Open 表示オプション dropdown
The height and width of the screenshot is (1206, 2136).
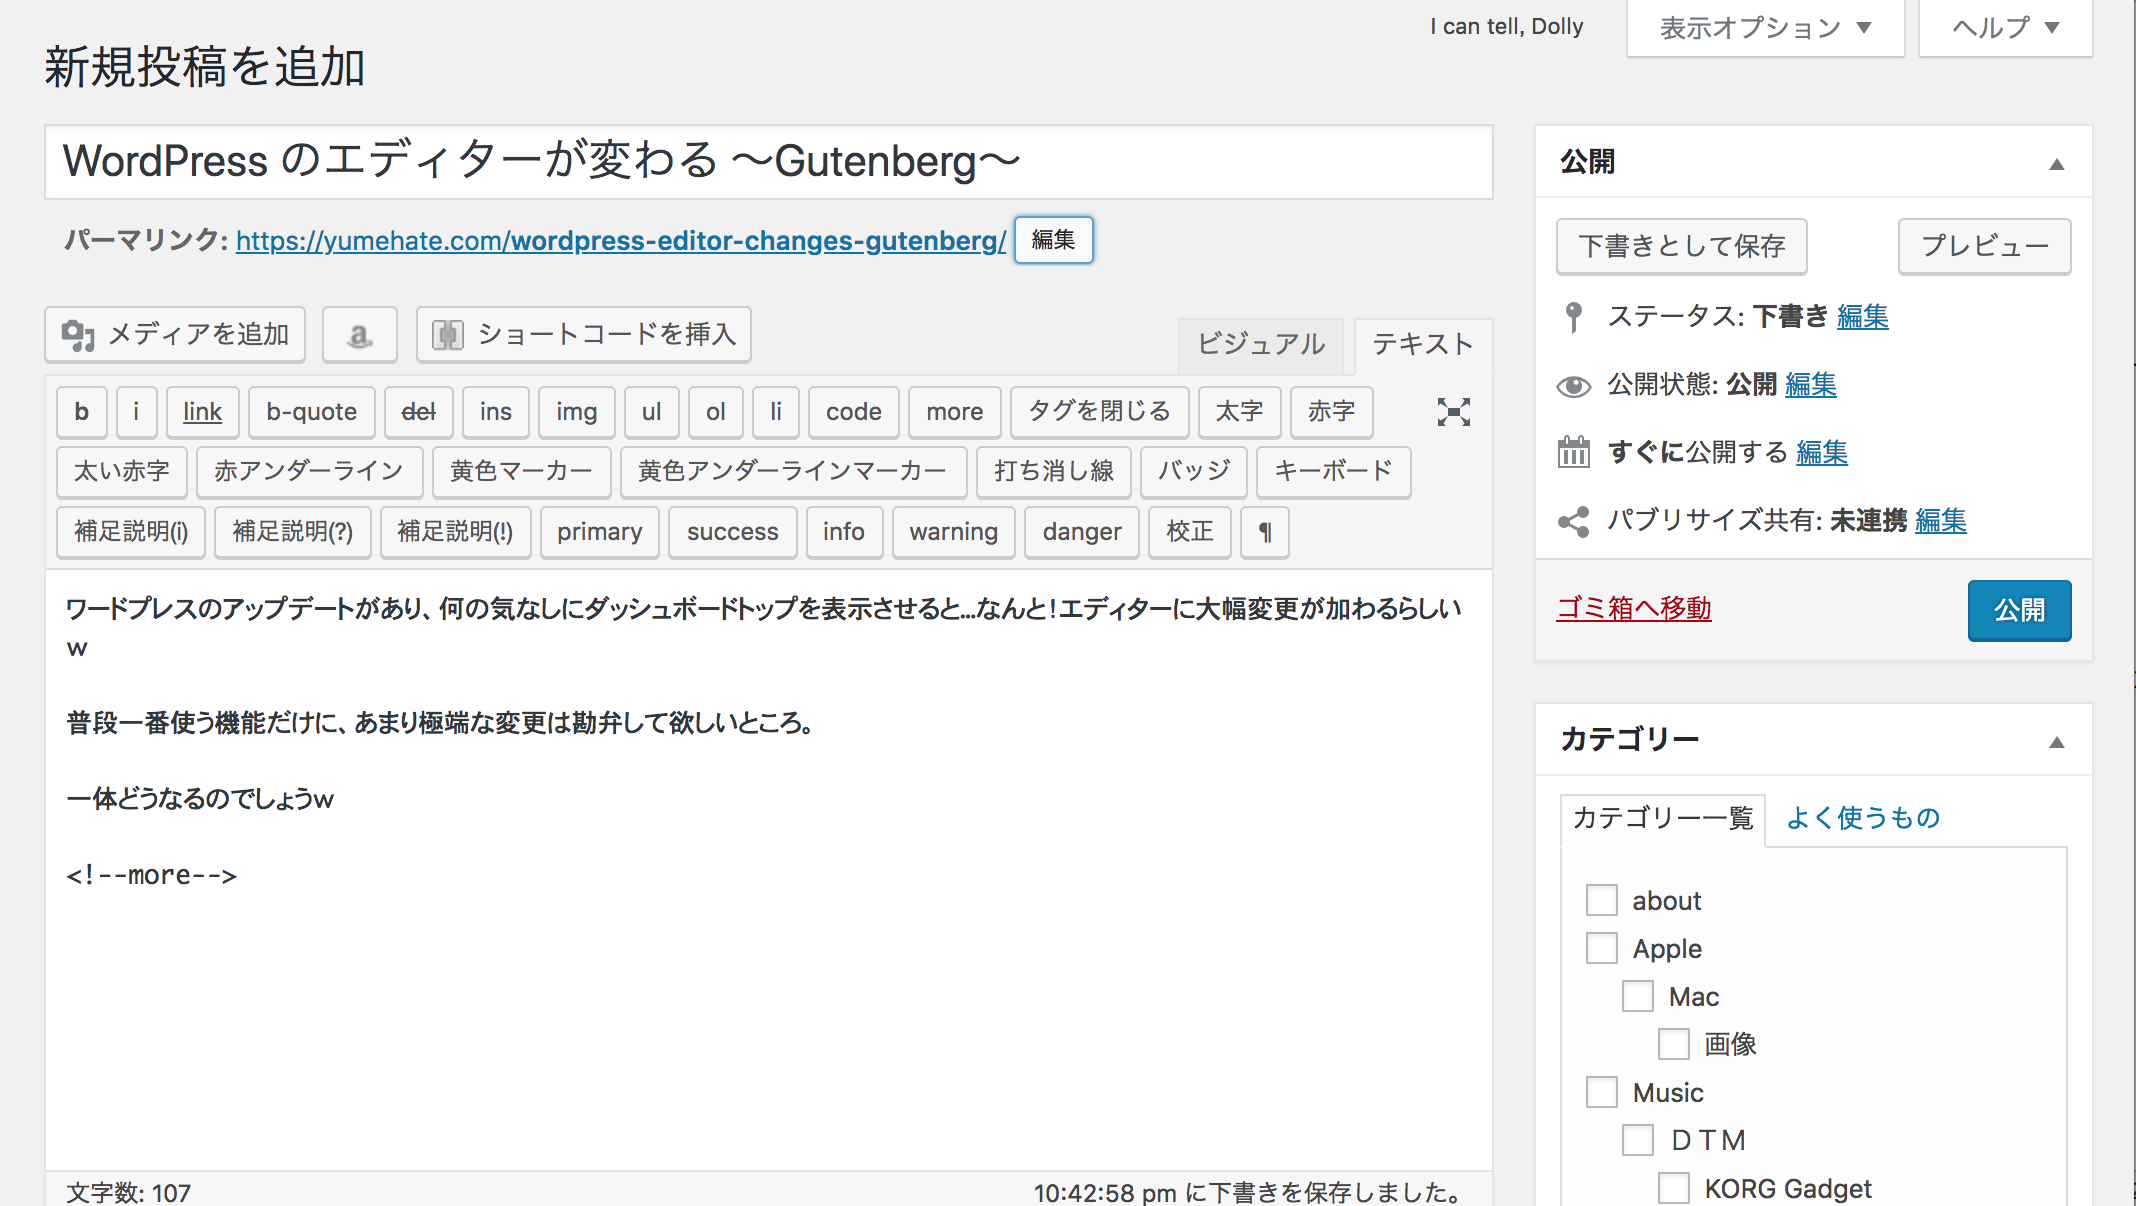1766,28
